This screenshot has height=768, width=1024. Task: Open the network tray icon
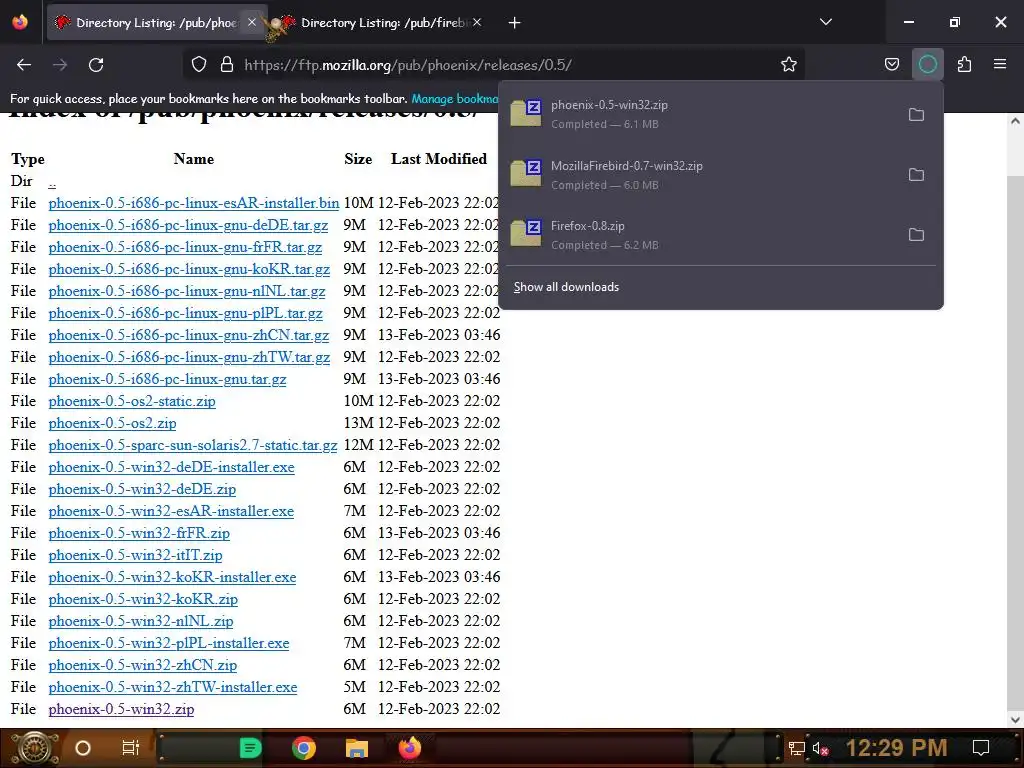pyautogui.click(x=797, y=748)
